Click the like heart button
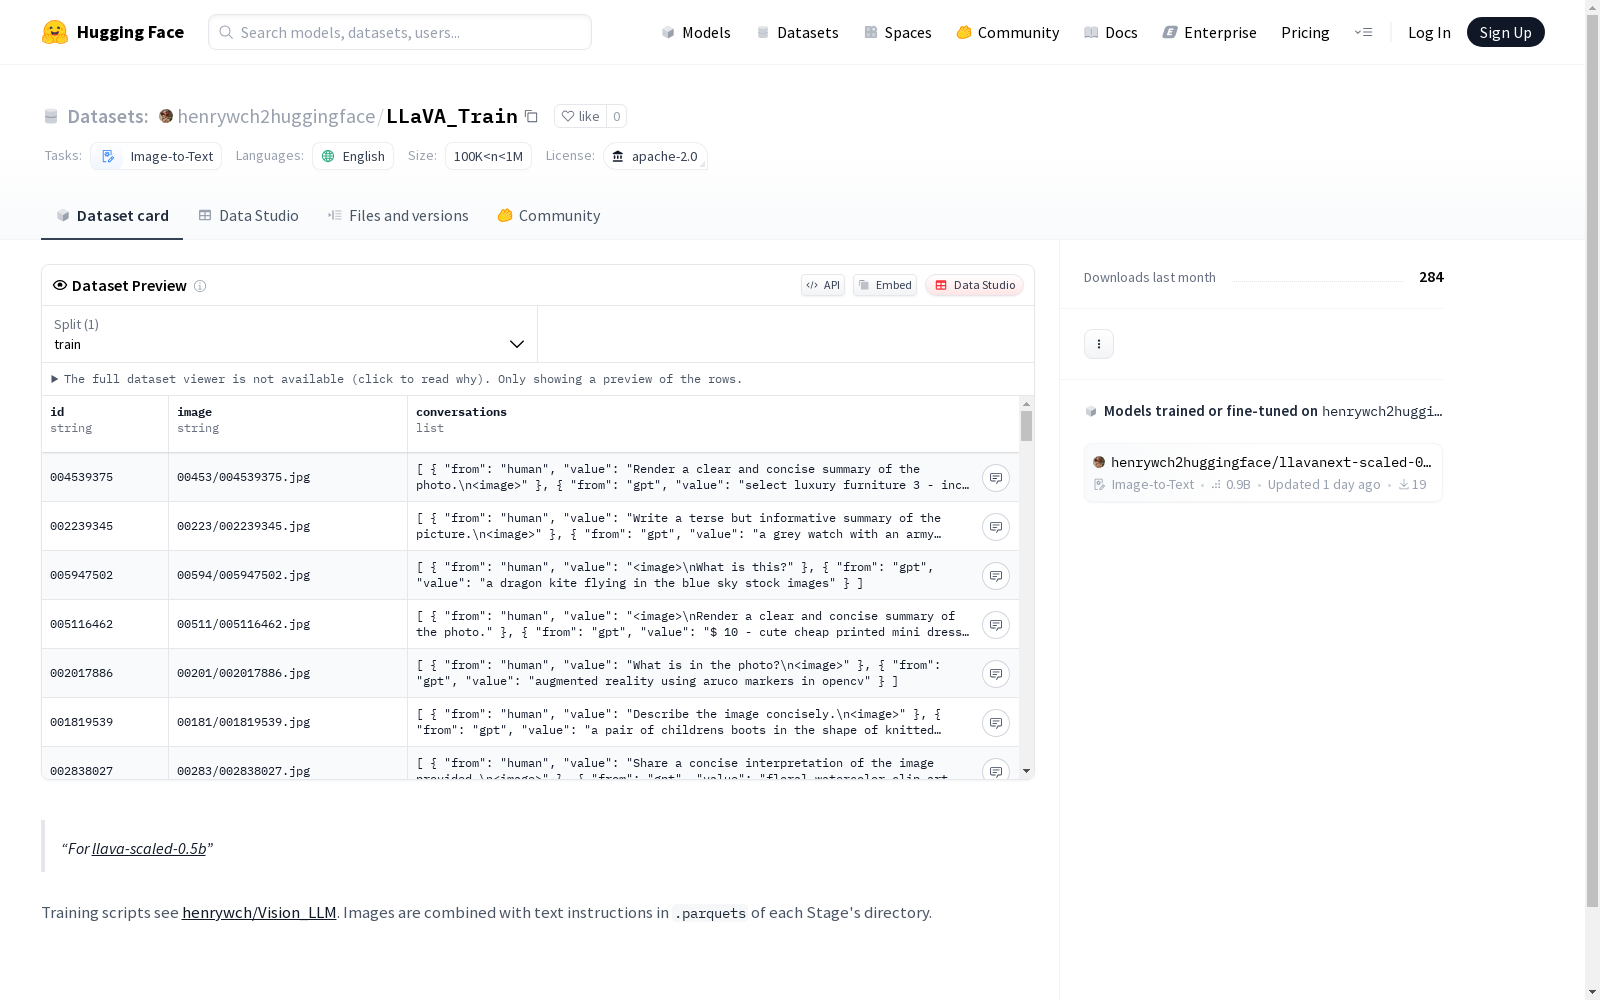 pyautogui.click(x=580, y=116)
